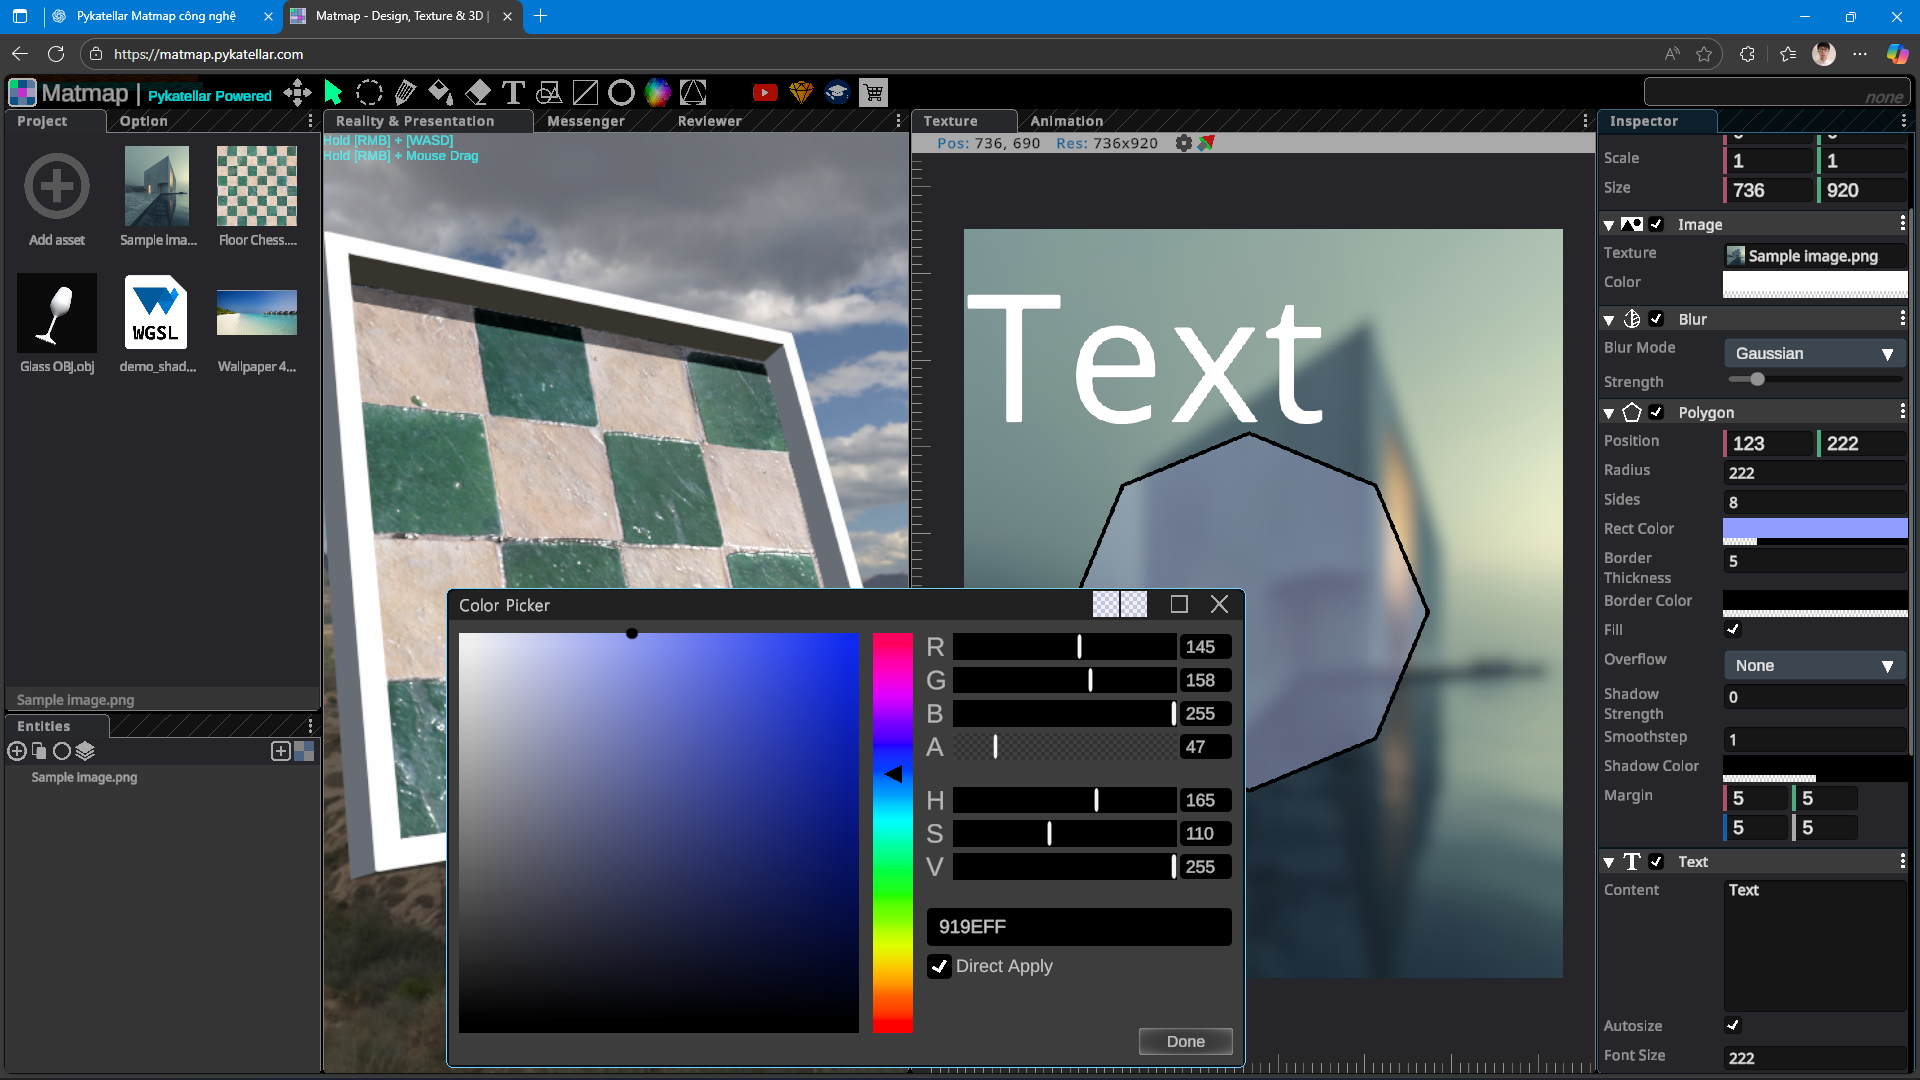Viewport: 1920px width, 1080px height.
Task: Open the Messenger tab
Action: click(586, 121)
